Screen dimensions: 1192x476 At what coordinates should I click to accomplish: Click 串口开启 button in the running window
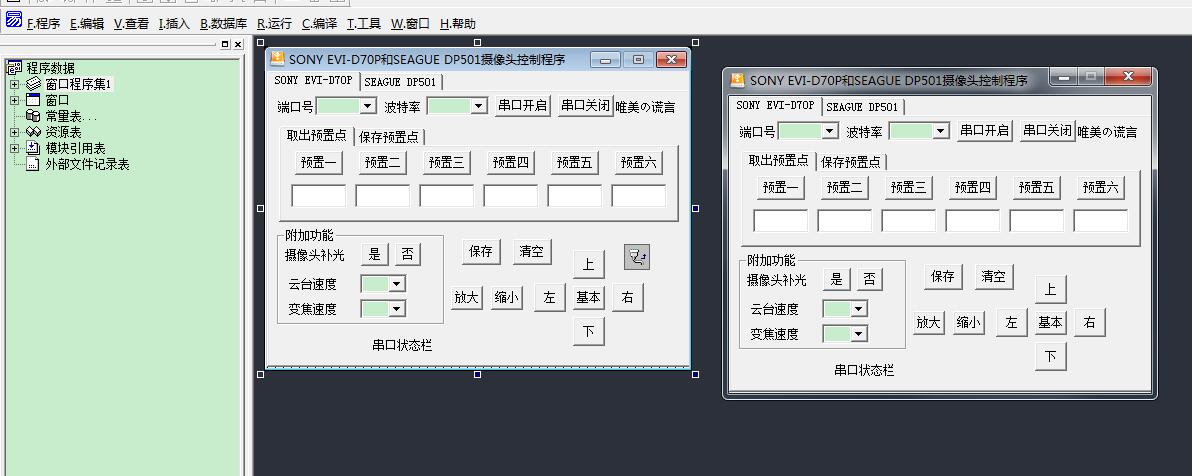(984, 130)
